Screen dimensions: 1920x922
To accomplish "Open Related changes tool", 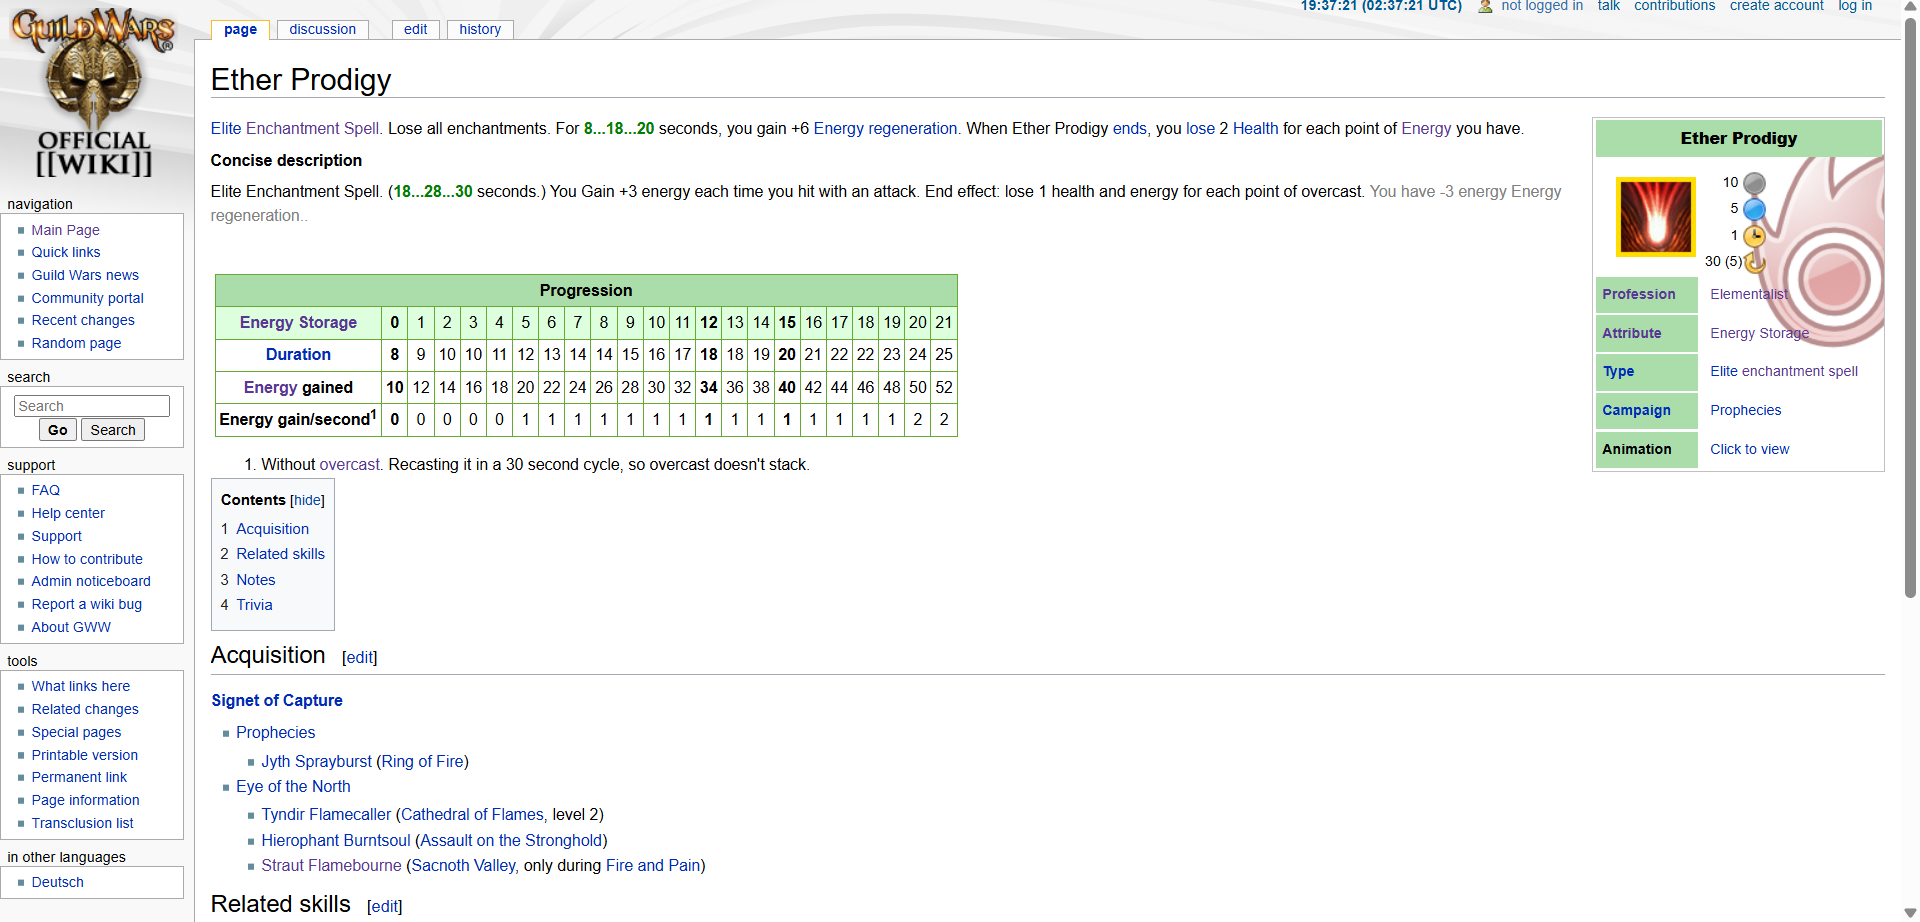I will (x=85, y=709).
